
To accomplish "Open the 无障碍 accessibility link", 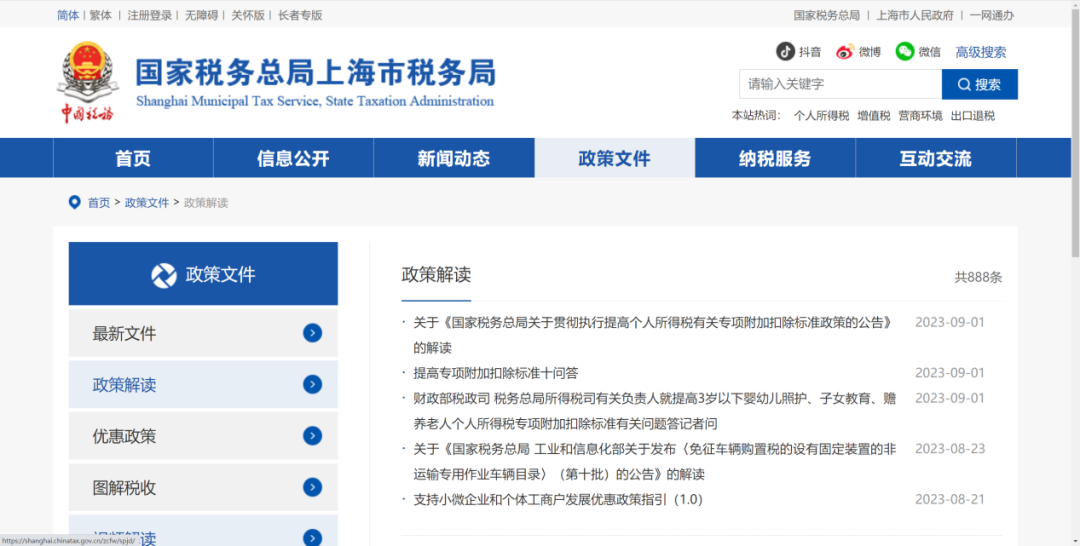I will click(x=201, y=15).
